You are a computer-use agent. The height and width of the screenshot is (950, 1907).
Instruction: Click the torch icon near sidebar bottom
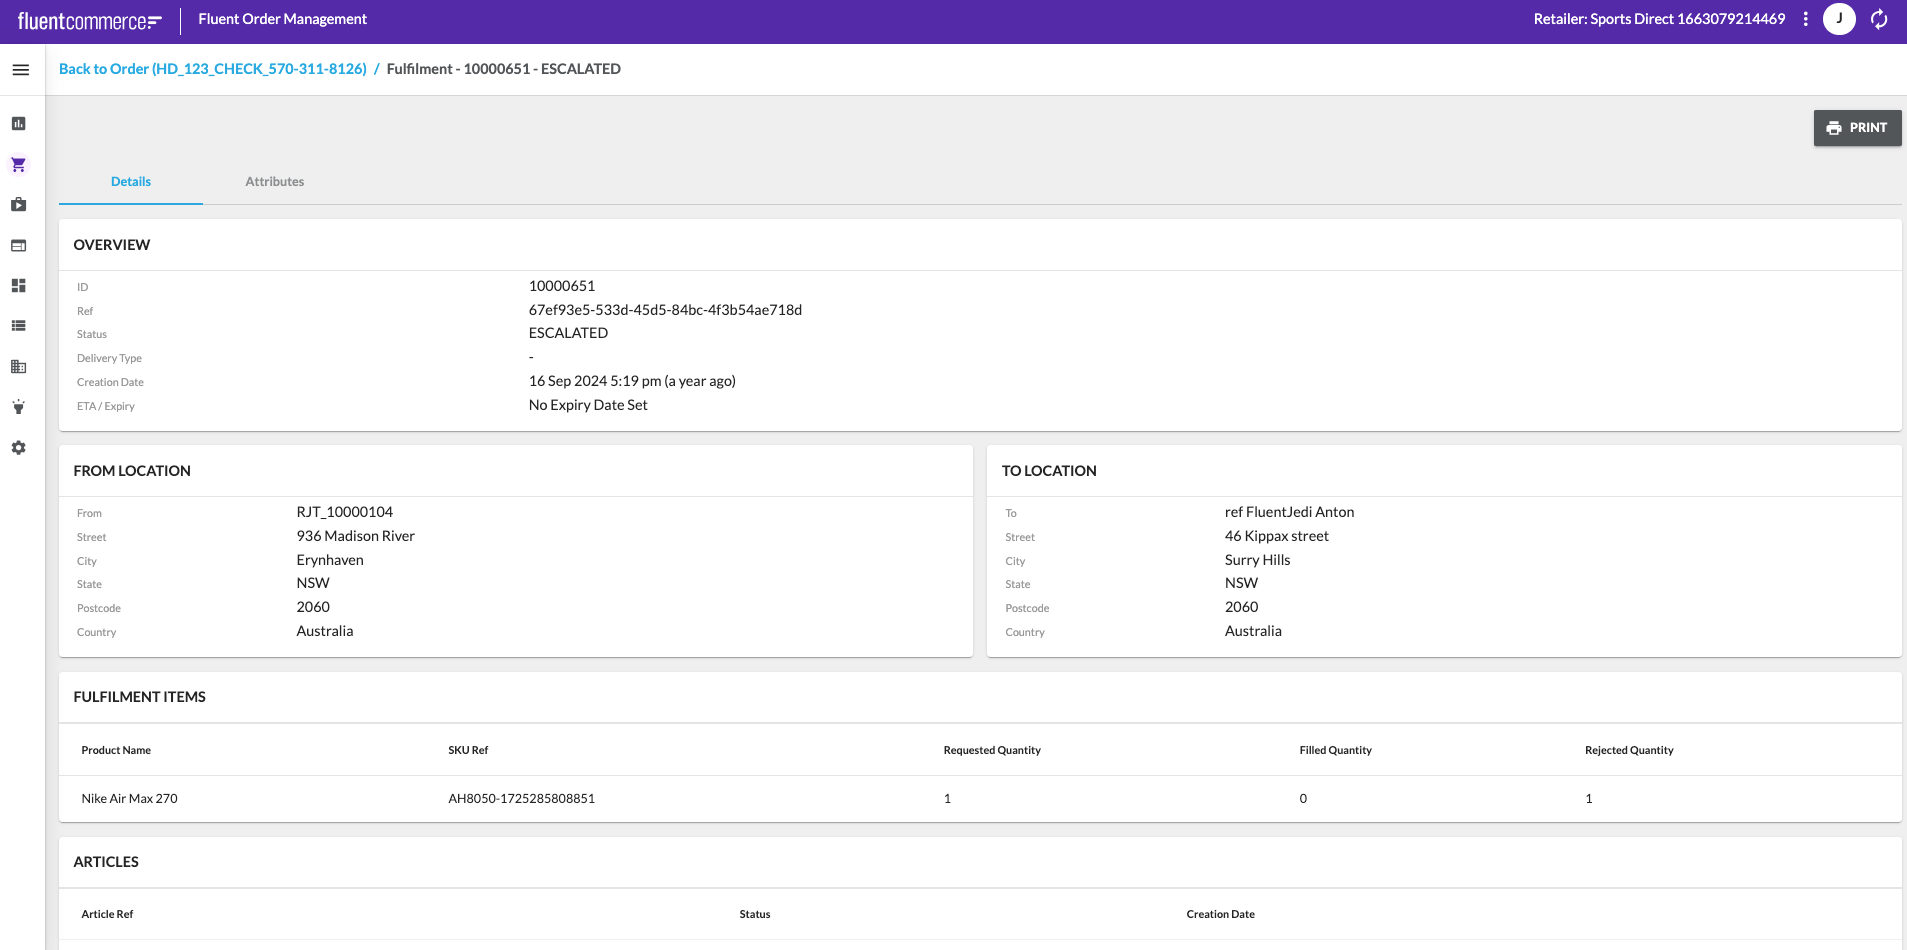[x=19, y=407]
